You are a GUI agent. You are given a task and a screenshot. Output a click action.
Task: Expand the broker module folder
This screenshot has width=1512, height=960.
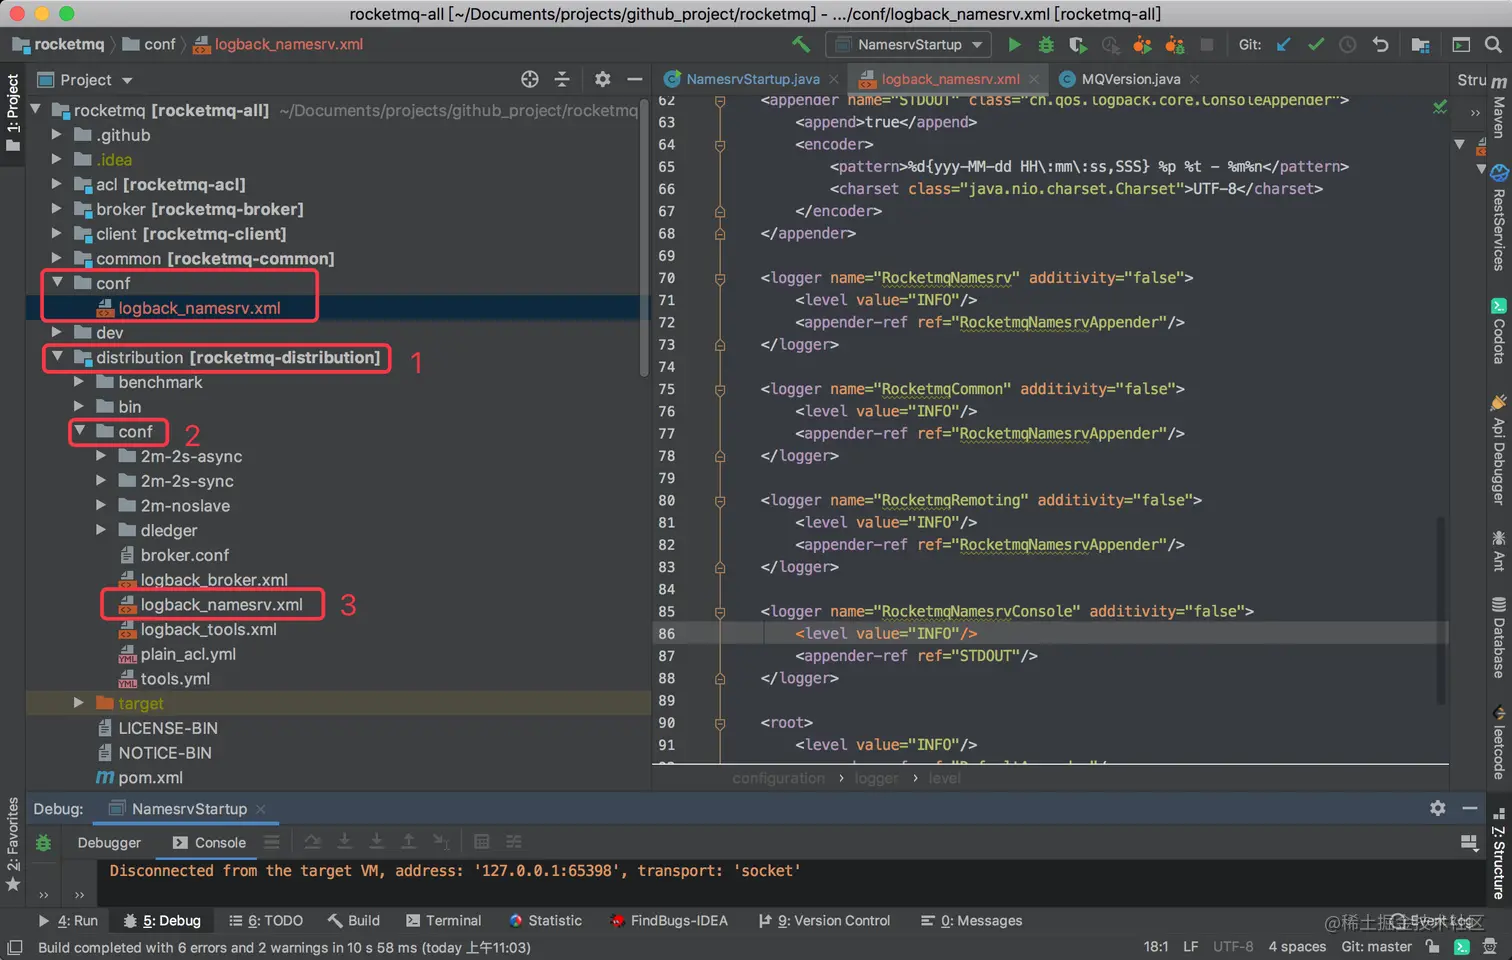[57, 209]
